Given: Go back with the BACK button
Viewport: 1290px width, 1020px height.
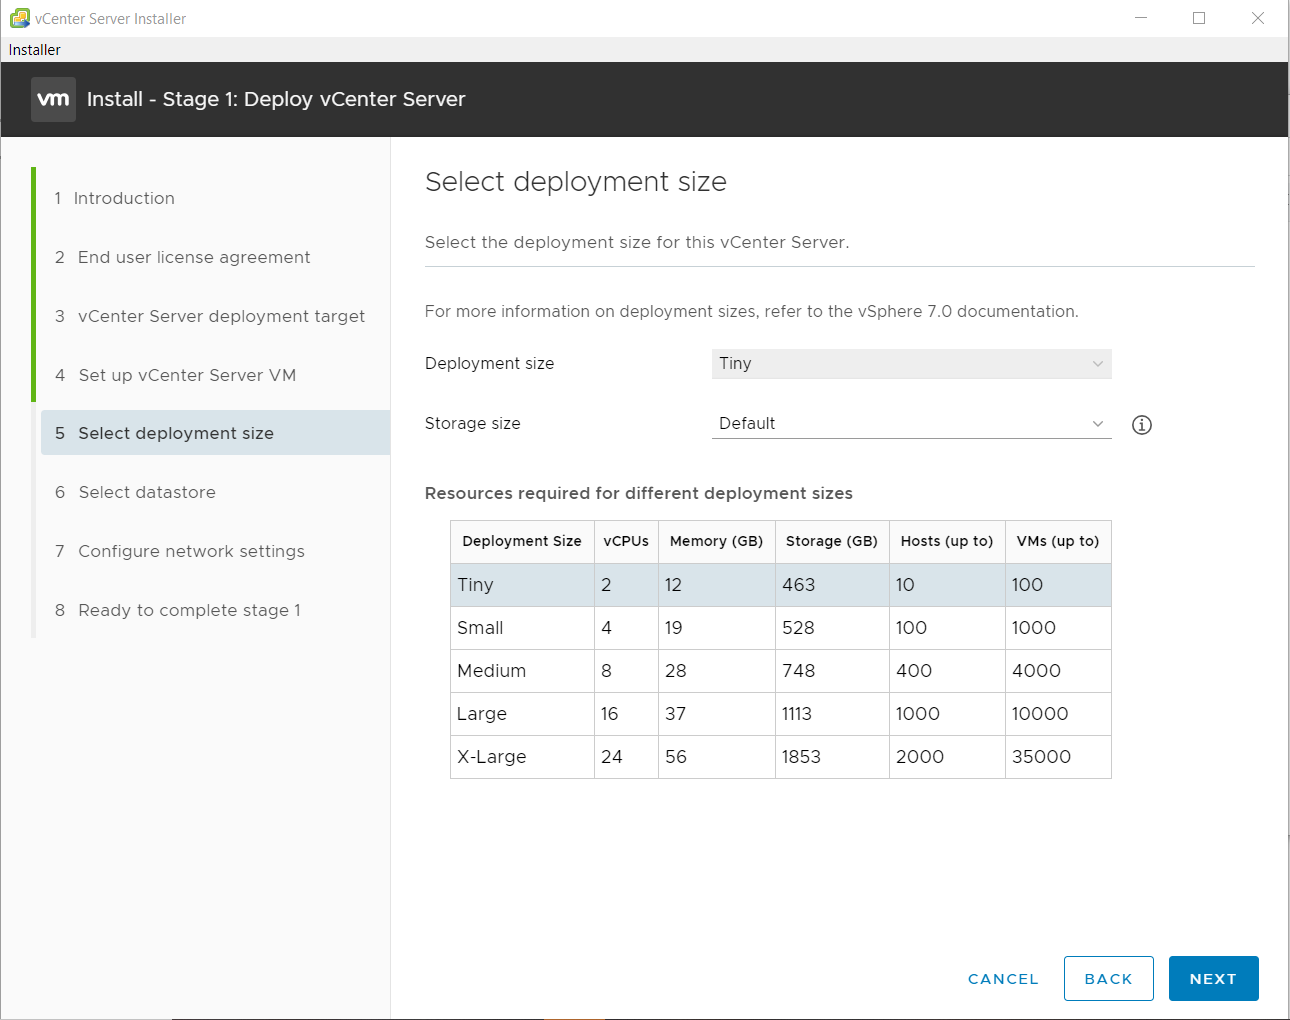Looking at the screenshot, I should (1108, 979).
